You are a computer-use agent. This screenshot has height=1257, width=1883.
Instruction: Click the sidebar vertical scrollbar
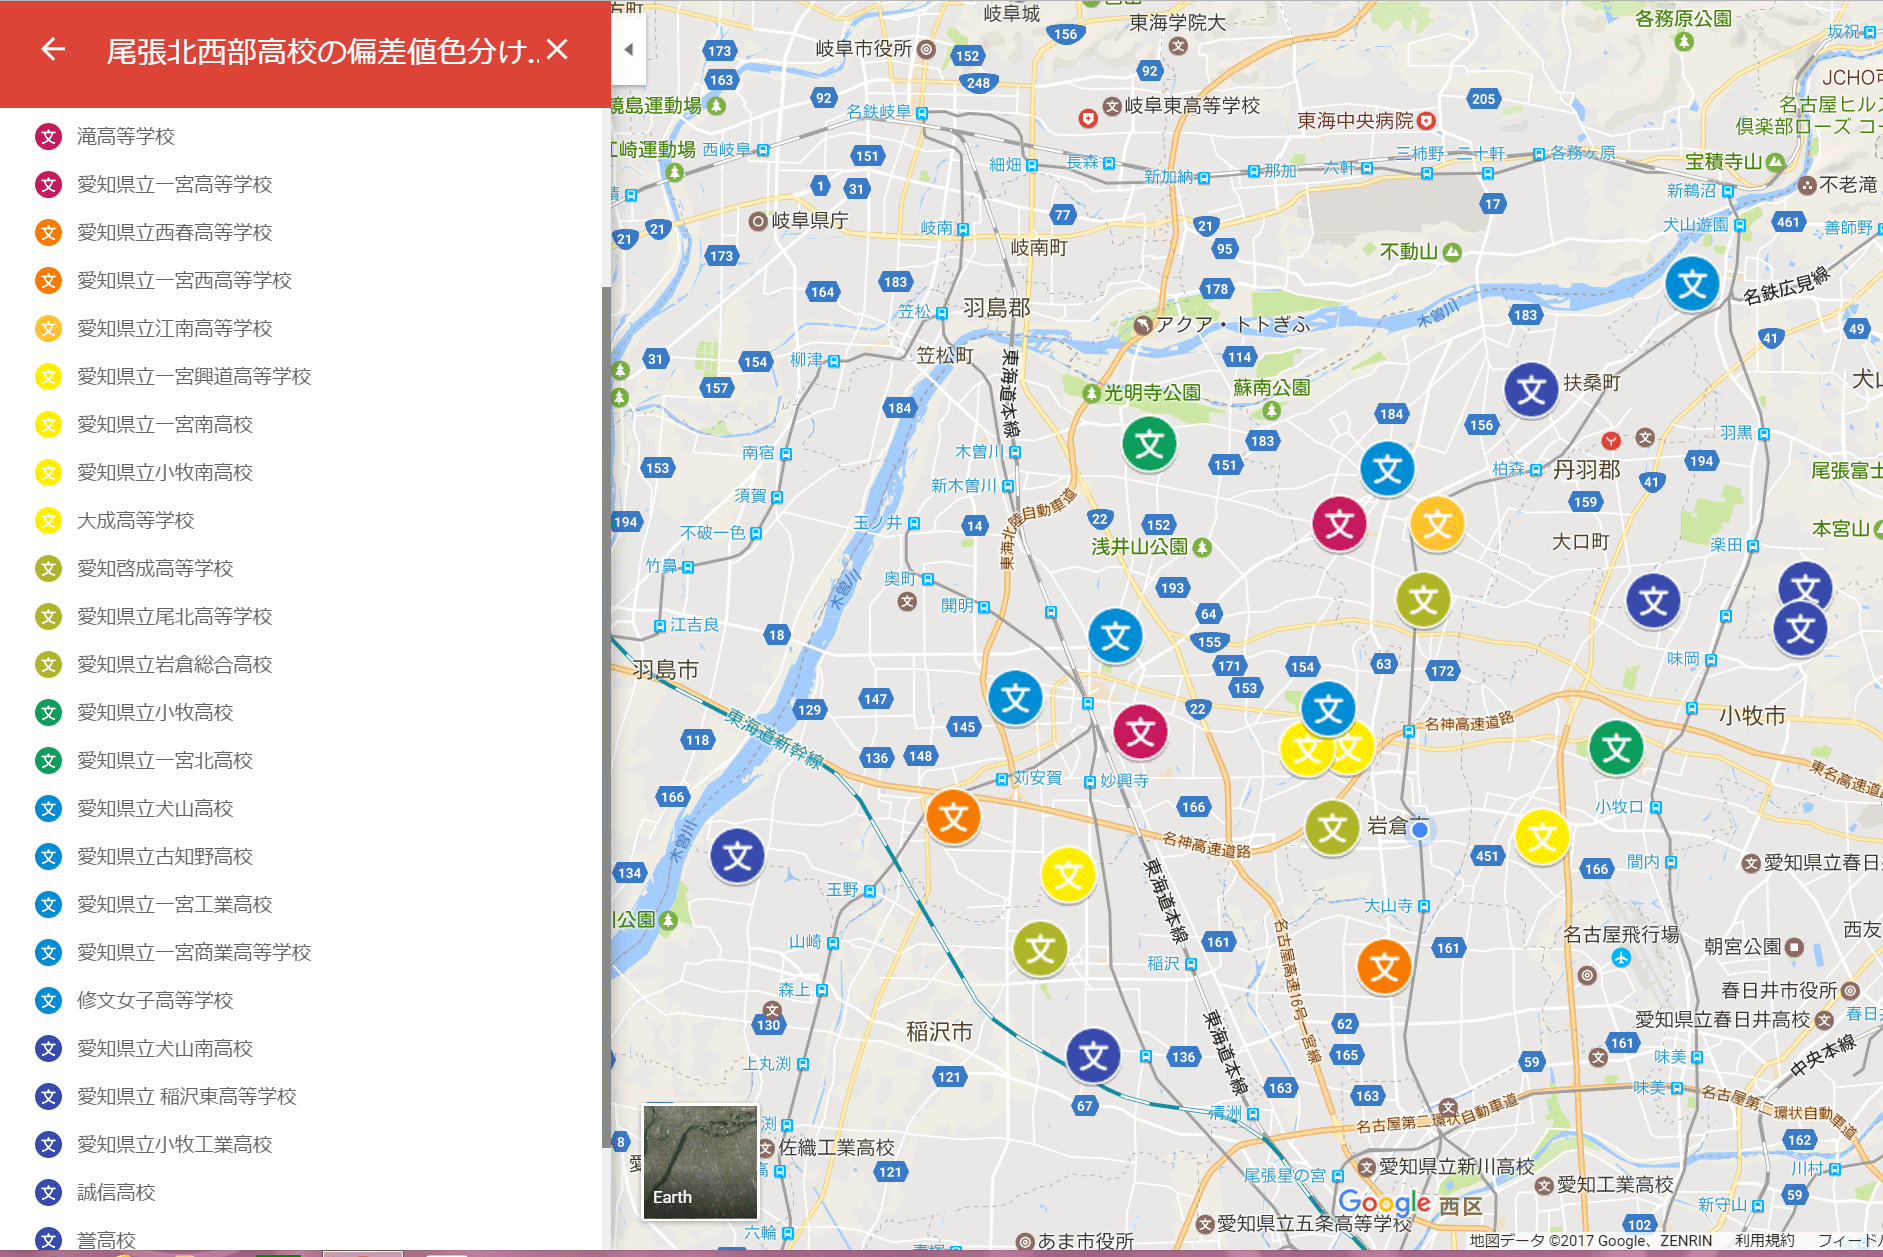605,700
